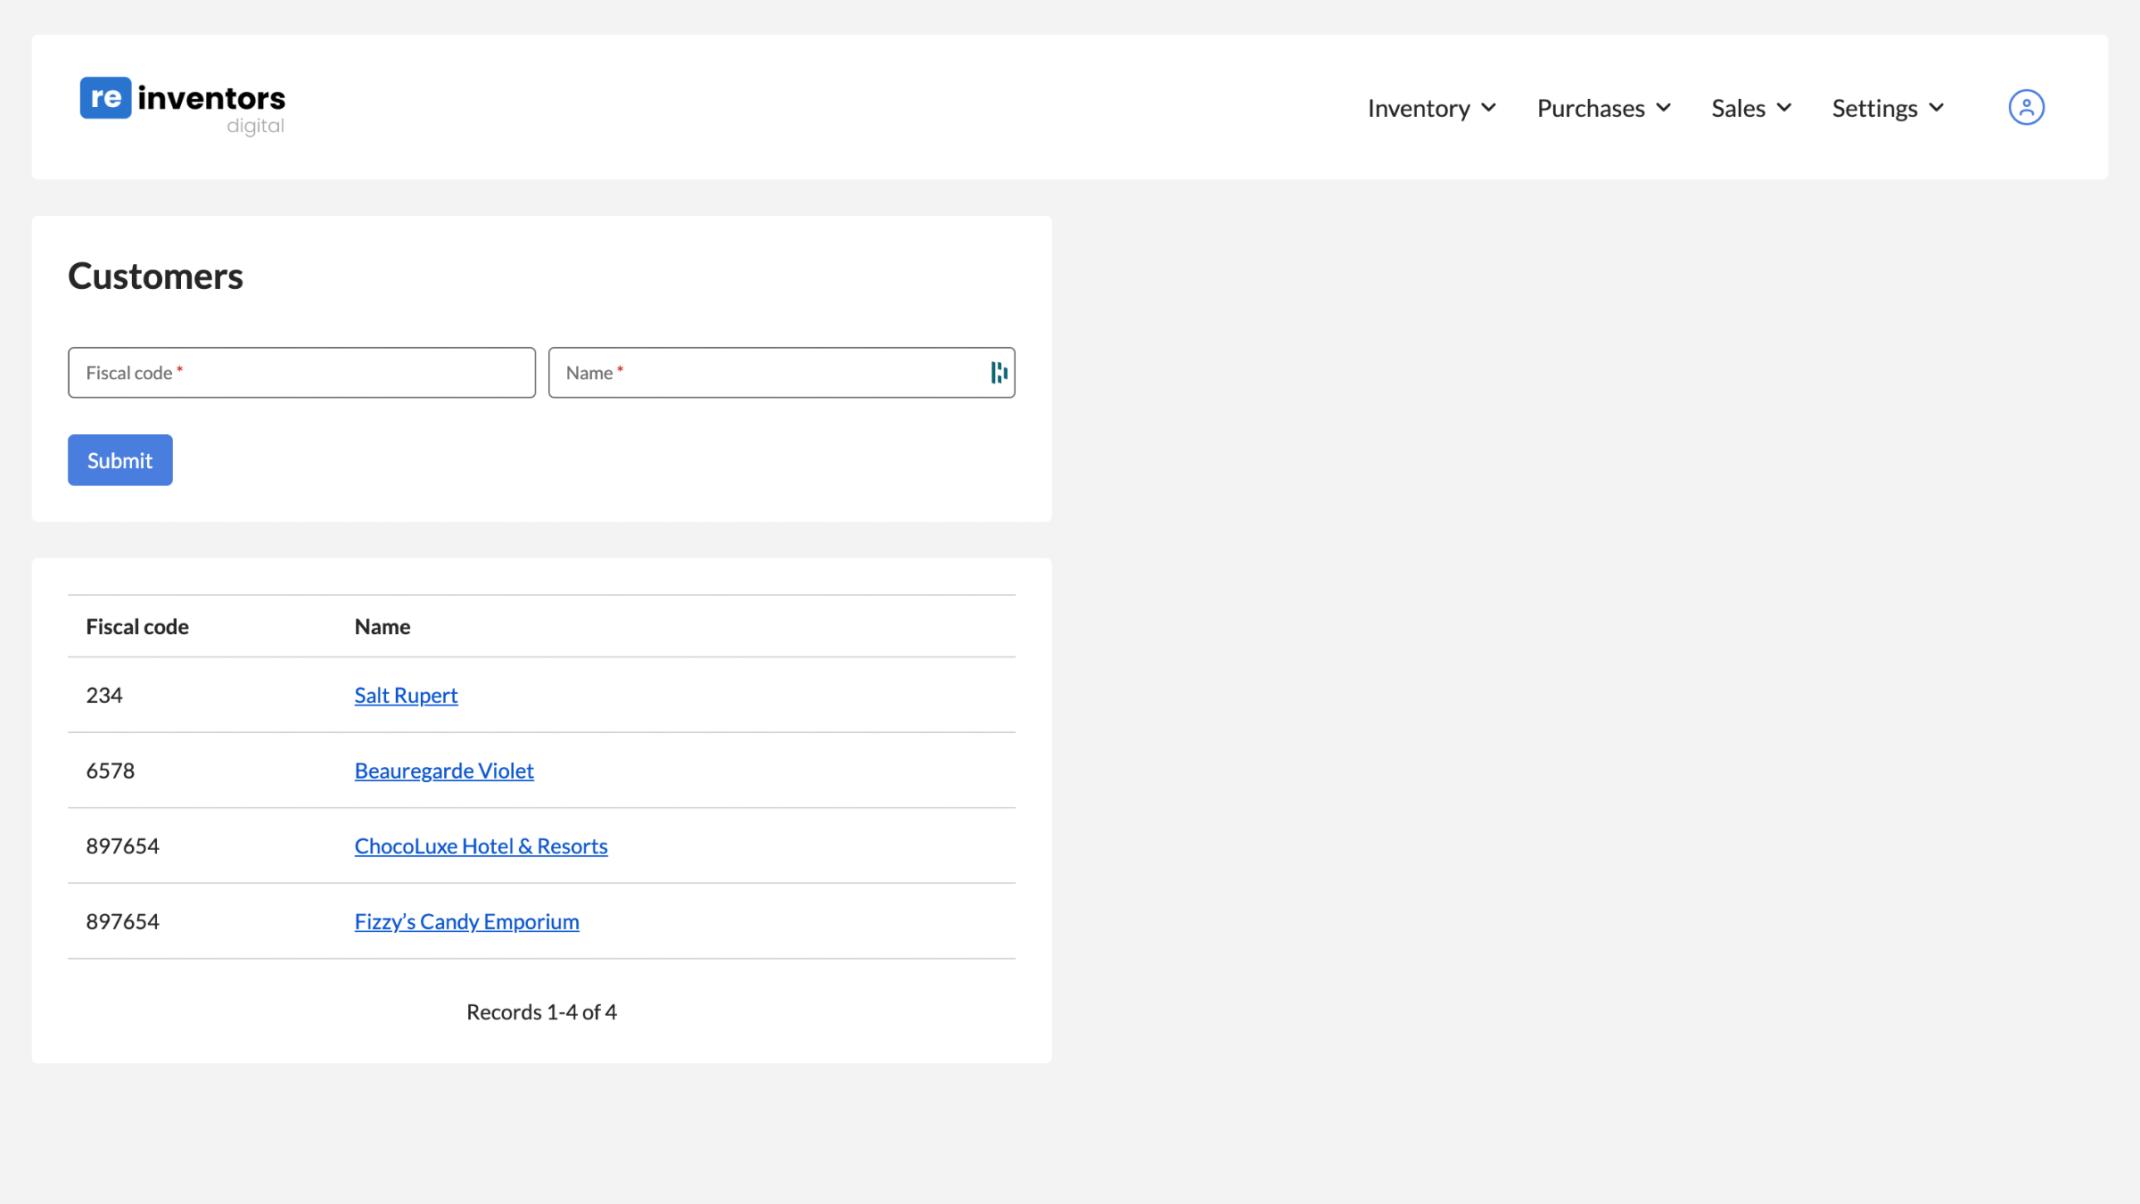Click the reinventors digital logo
The width and height of the screenshot is (2140, 1204).
(x=183, y=105)
